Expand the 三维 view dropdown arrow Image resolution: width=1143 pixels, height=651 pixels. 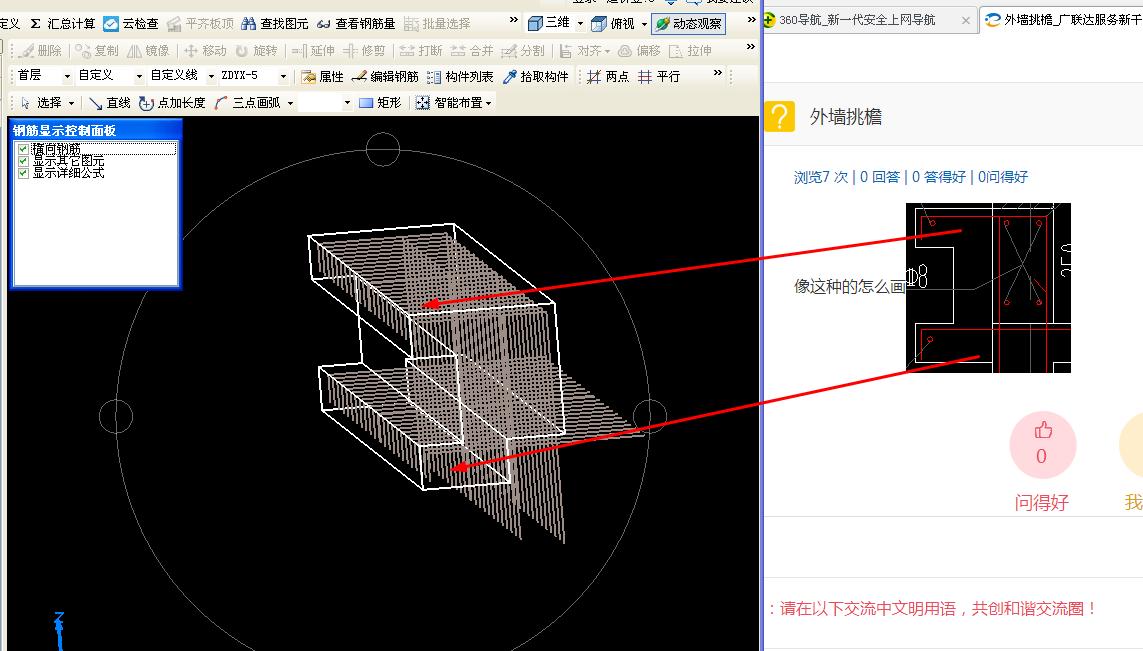(x=580, y=24)
